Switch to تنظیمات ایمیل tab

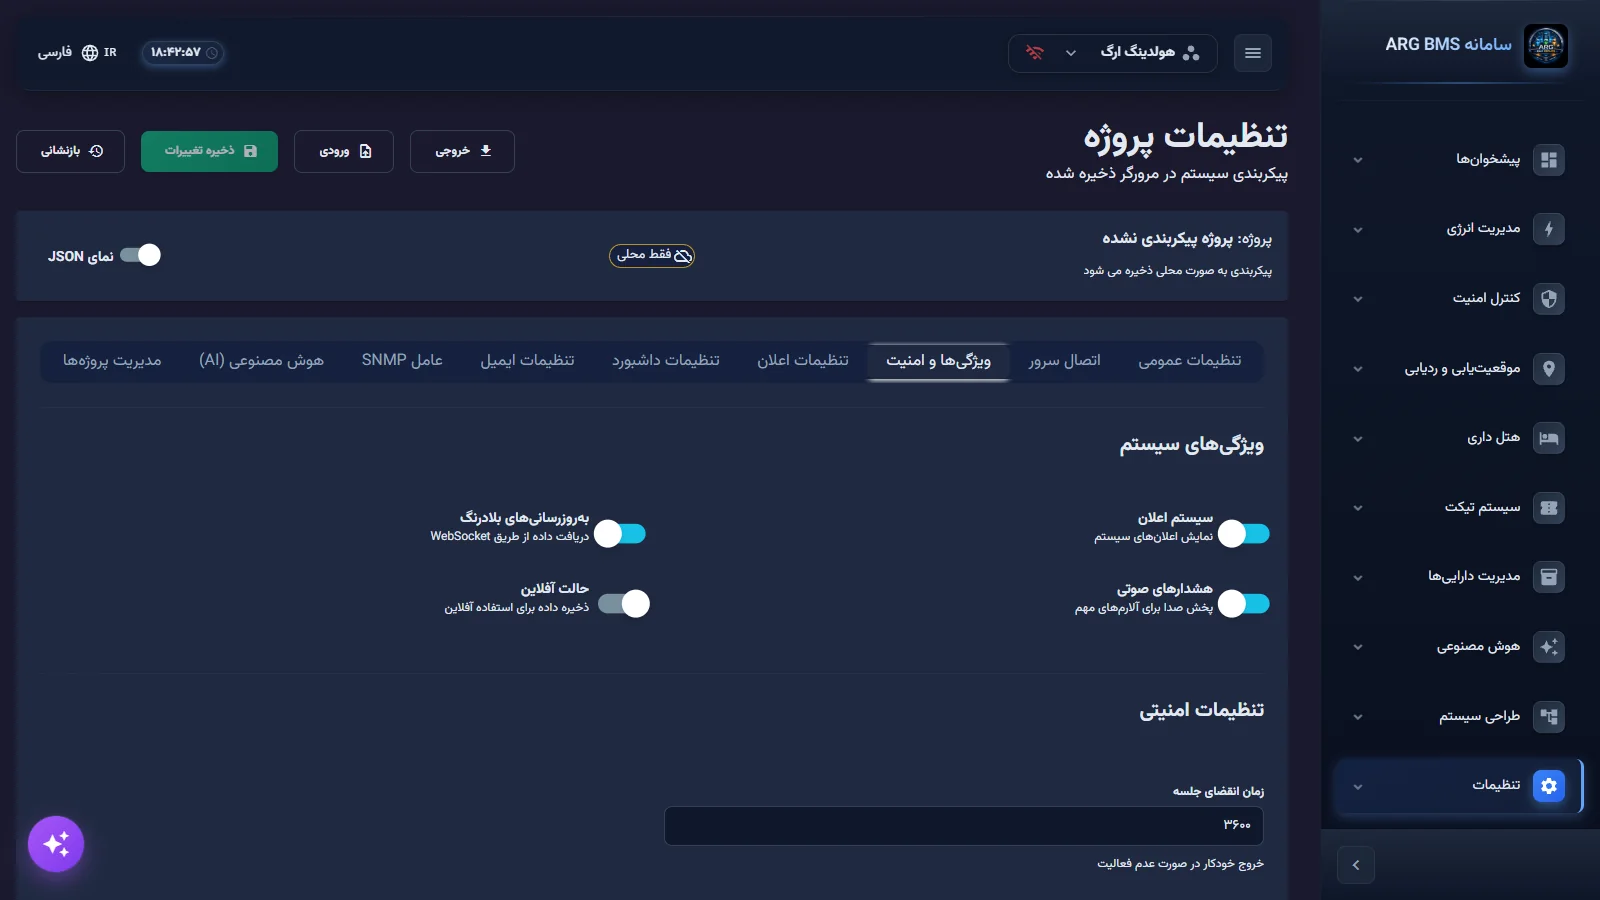click(x=527, y=361)
